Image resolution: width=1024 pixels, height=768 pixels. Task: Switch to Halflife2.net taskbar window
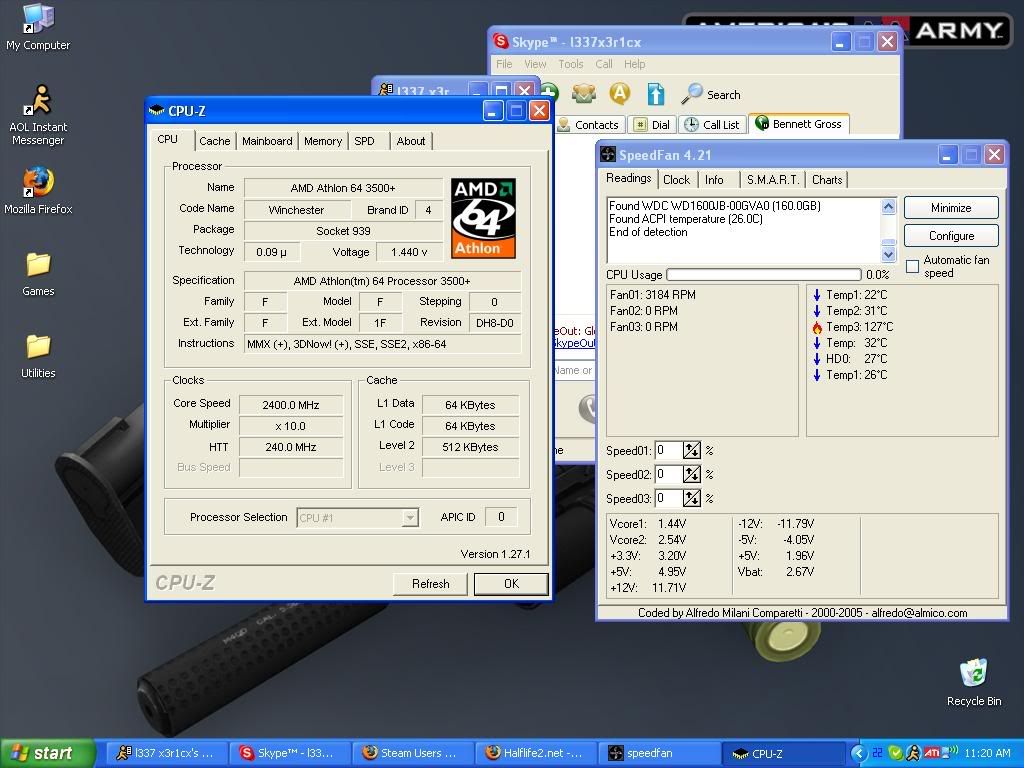(536, 753)
